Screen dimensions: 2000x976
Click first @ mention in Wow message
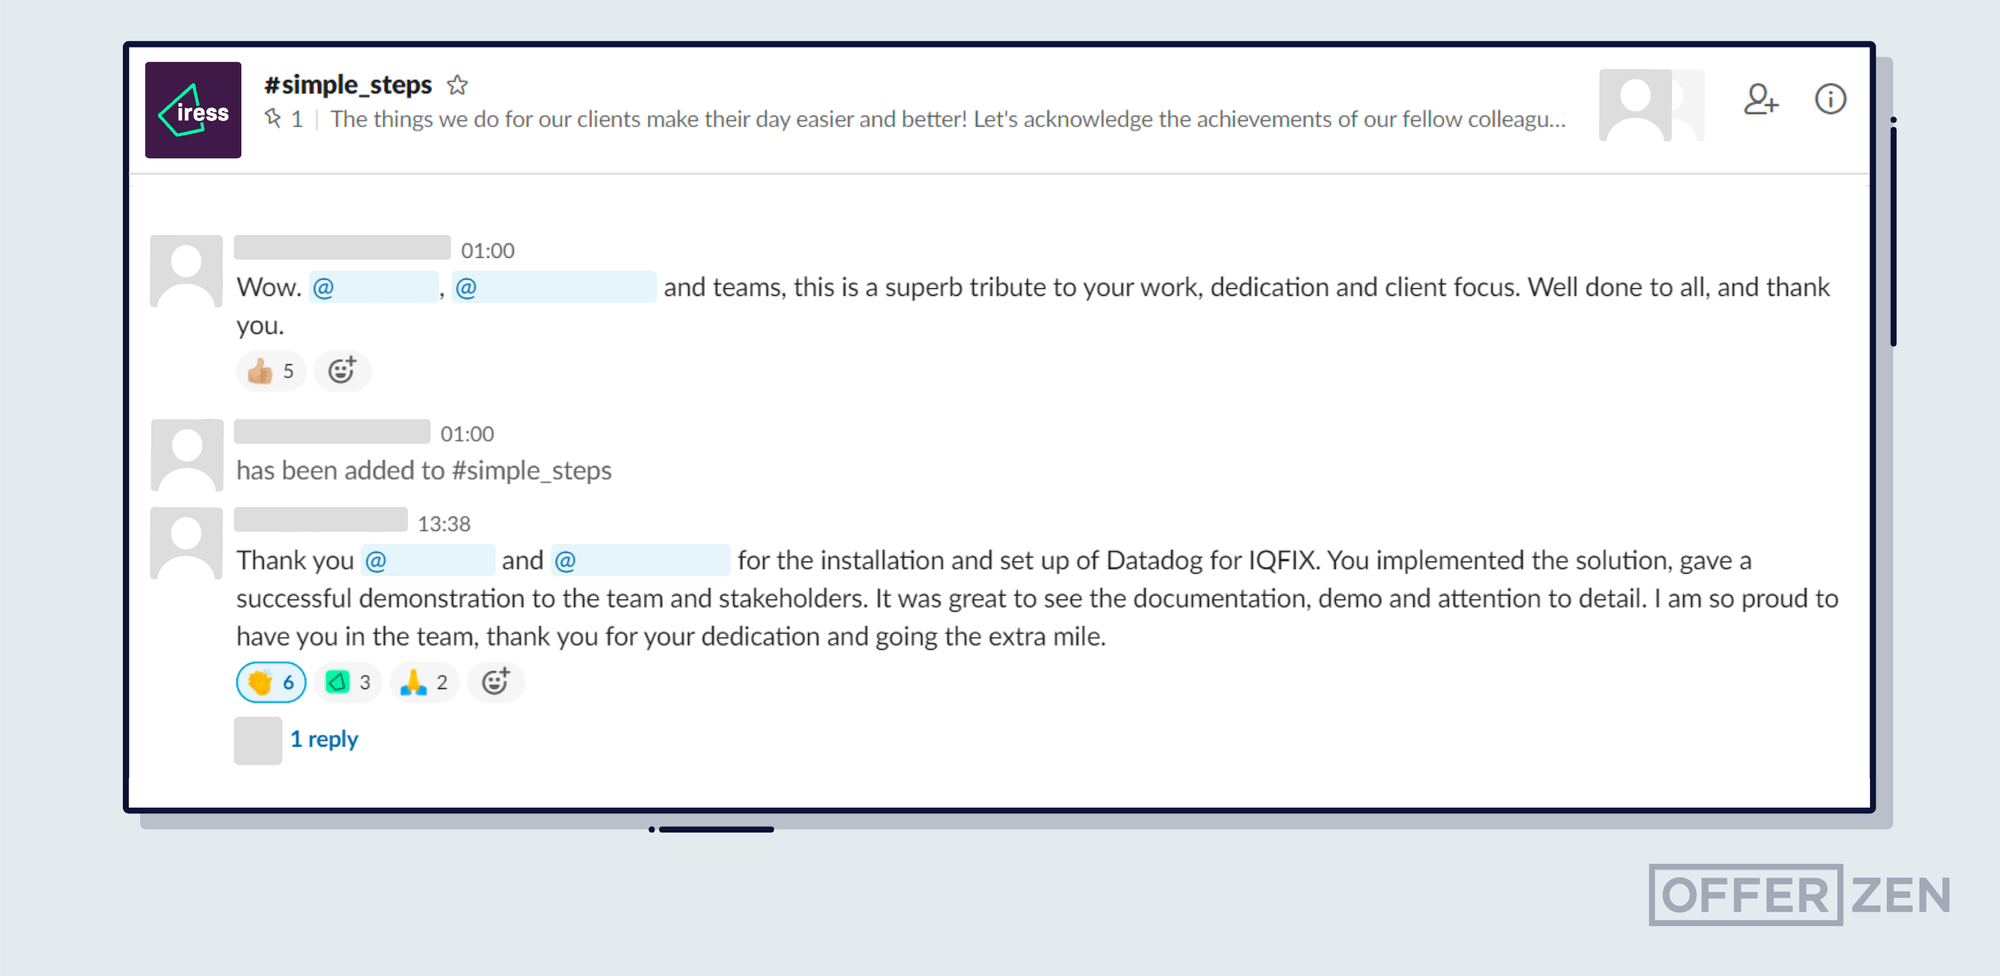click(373, 287)
